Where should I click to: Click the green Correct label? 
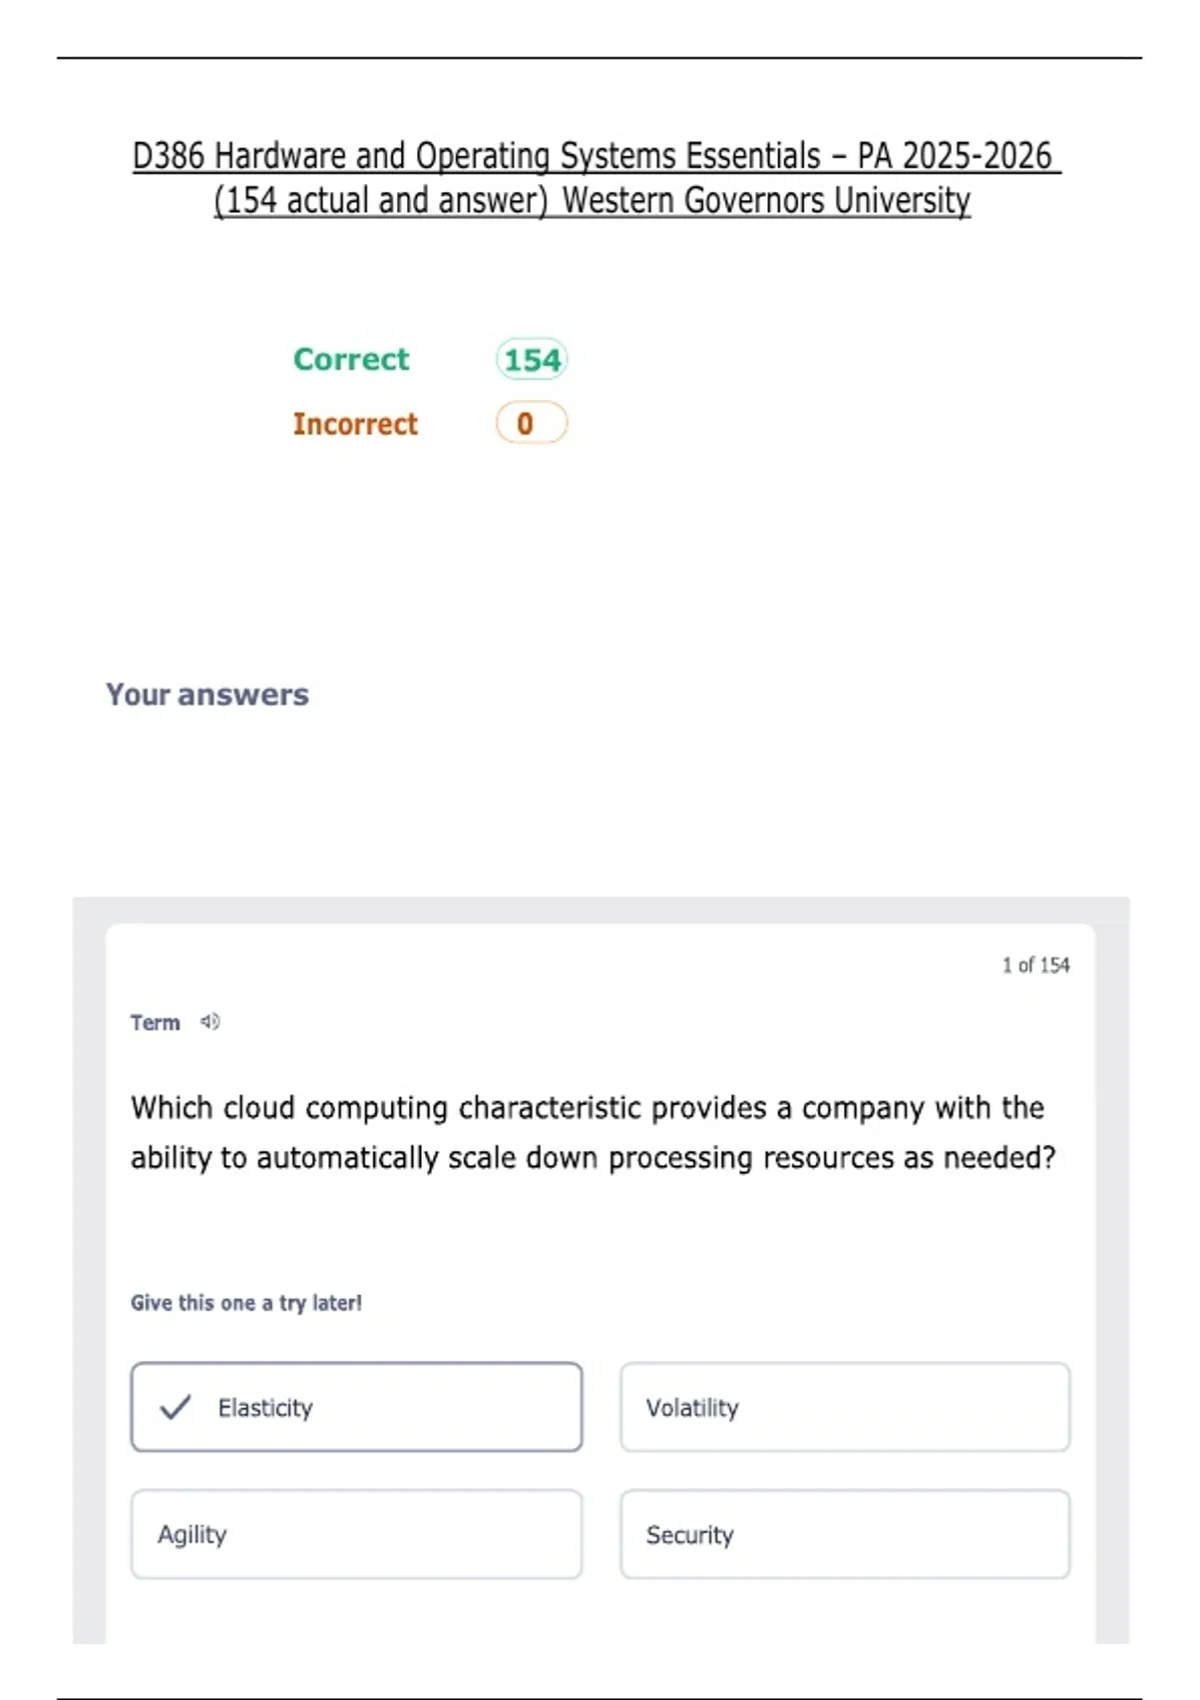(x=351, y=359)
